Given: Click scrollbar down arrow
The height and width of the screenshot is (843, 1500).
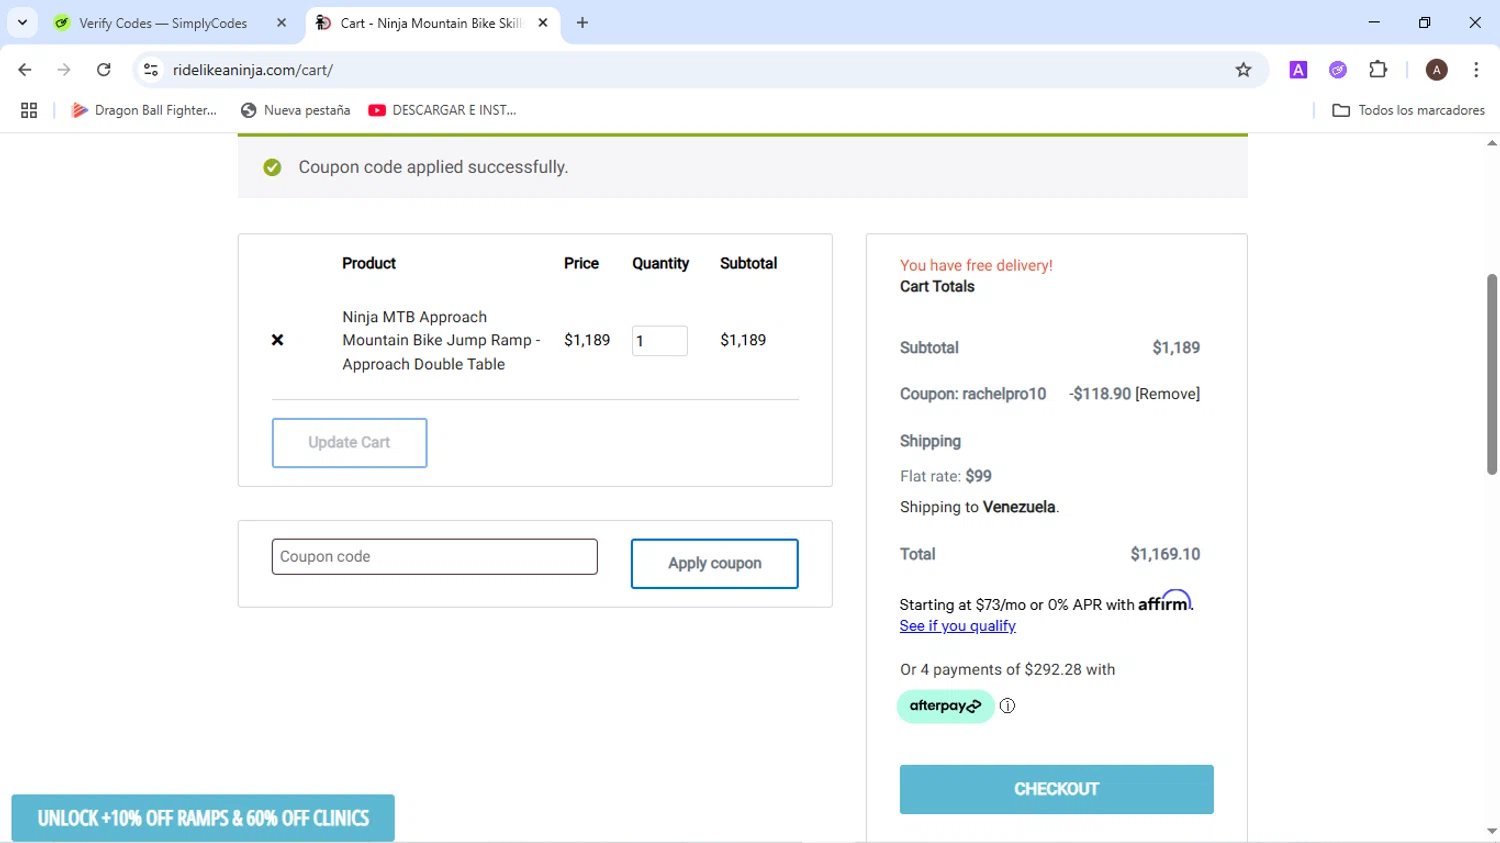Looking at the screenshot, I should (x=1491, y=832).
